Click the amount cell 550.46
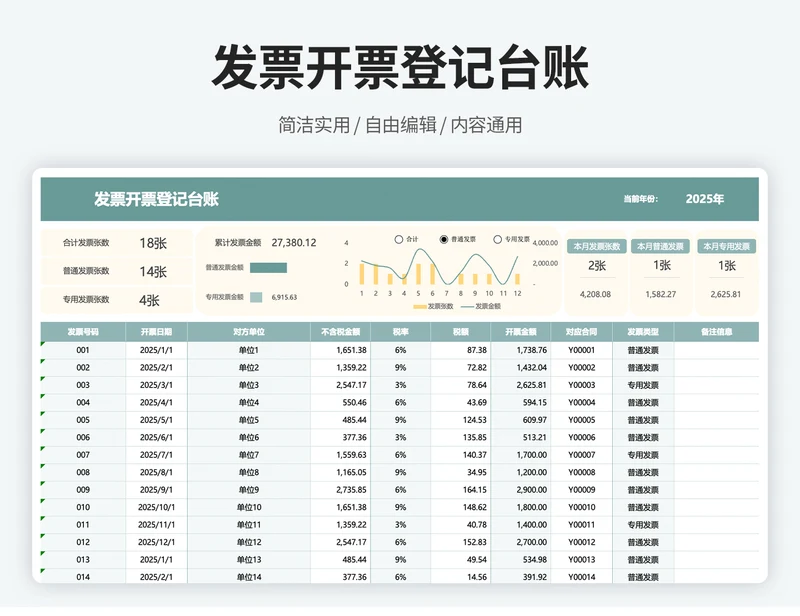The height and width of the screenshot is (616, 800). point(340,402)
